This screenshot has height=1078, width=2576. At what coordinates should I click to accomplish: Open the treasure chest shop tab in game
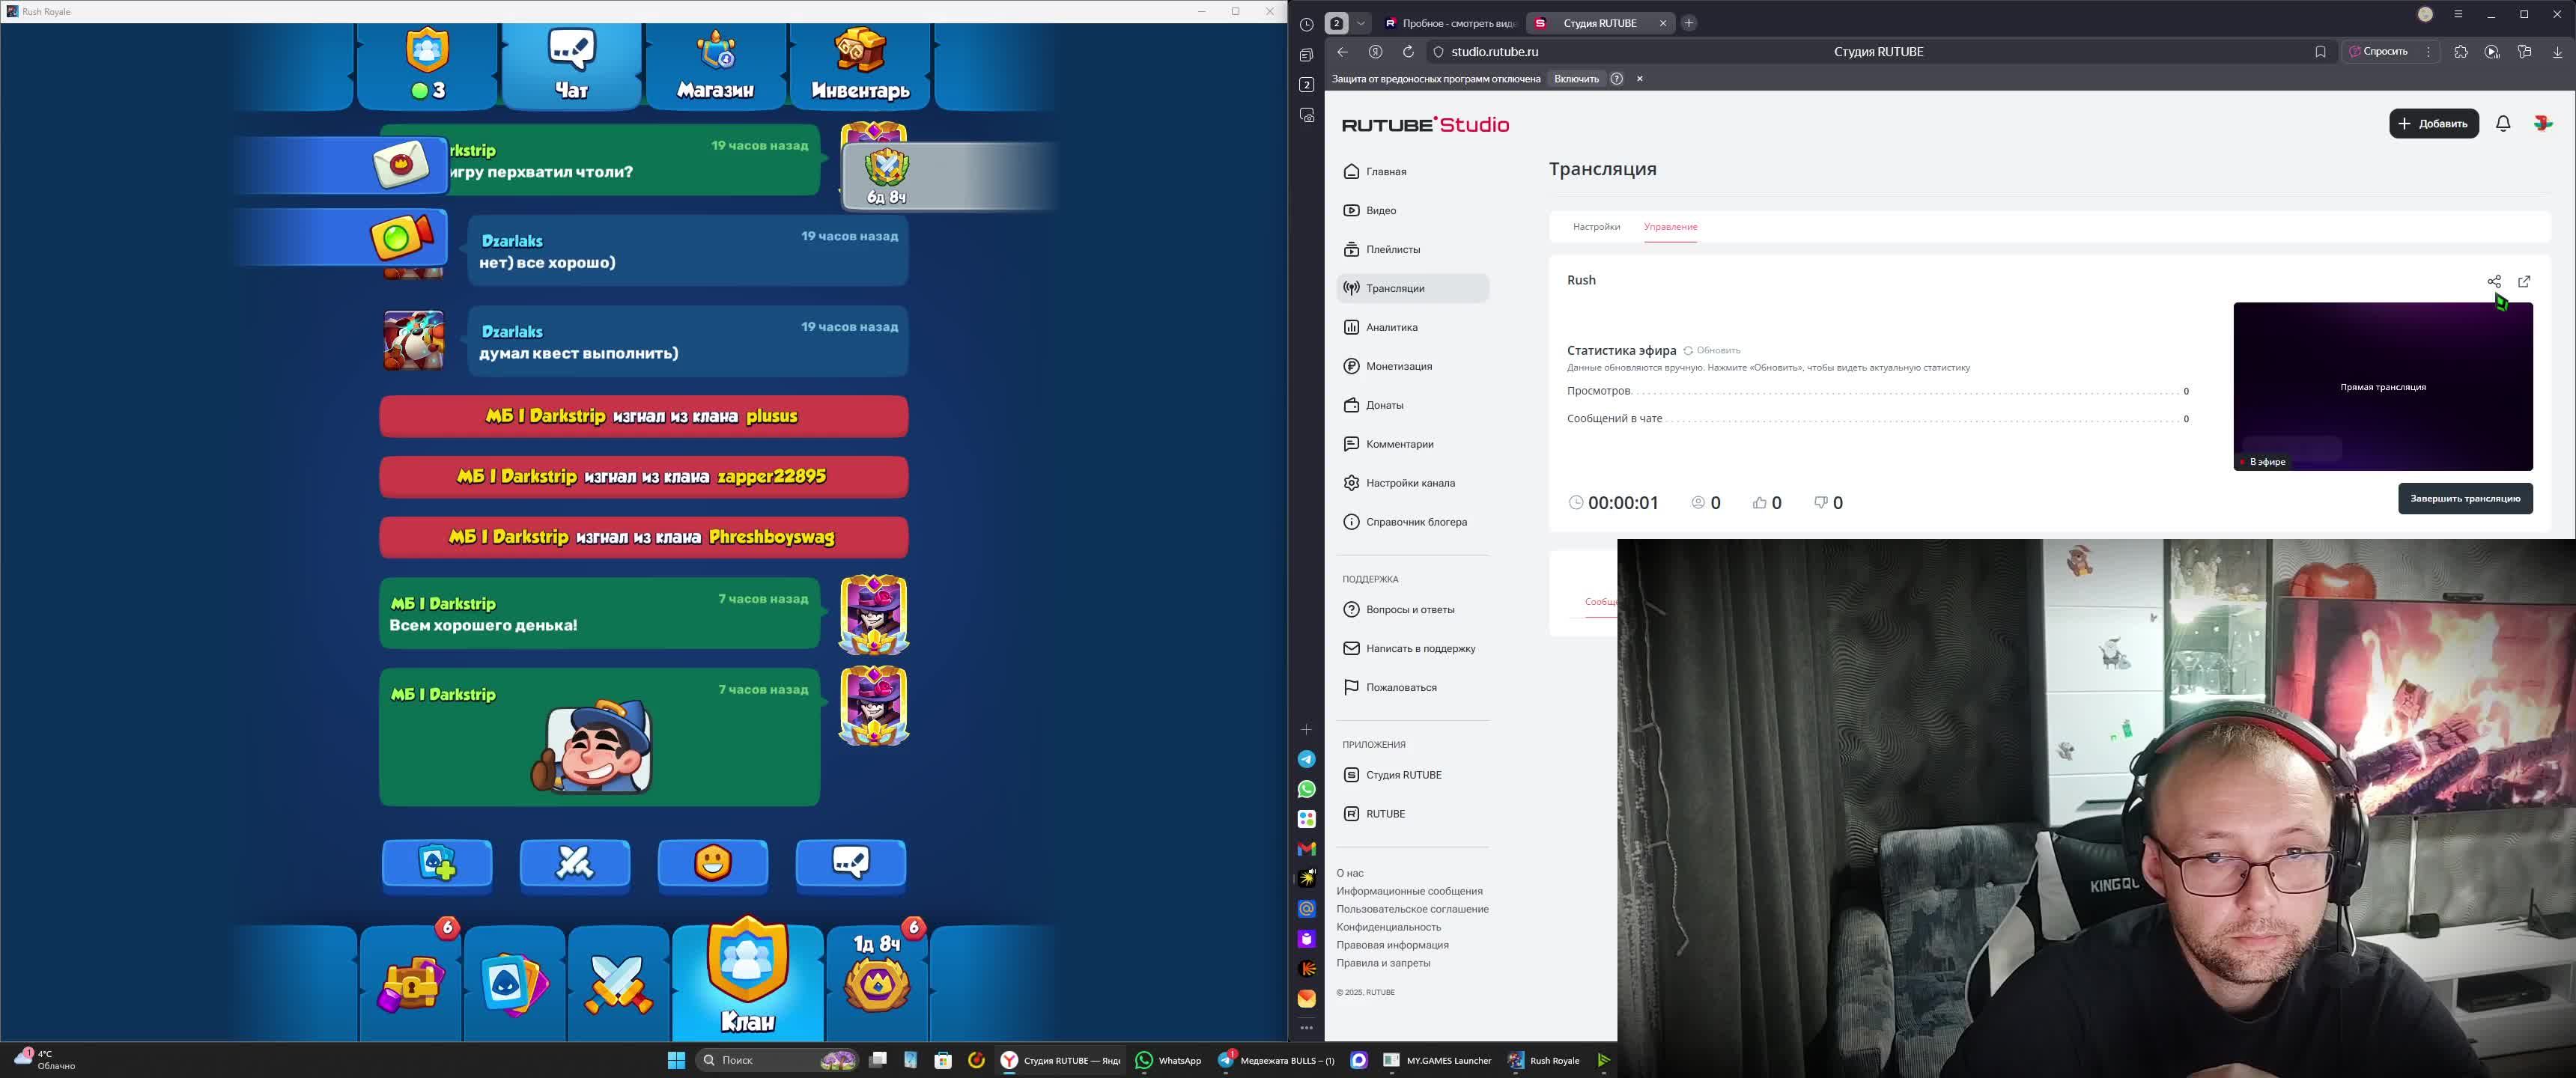(411, 983)
